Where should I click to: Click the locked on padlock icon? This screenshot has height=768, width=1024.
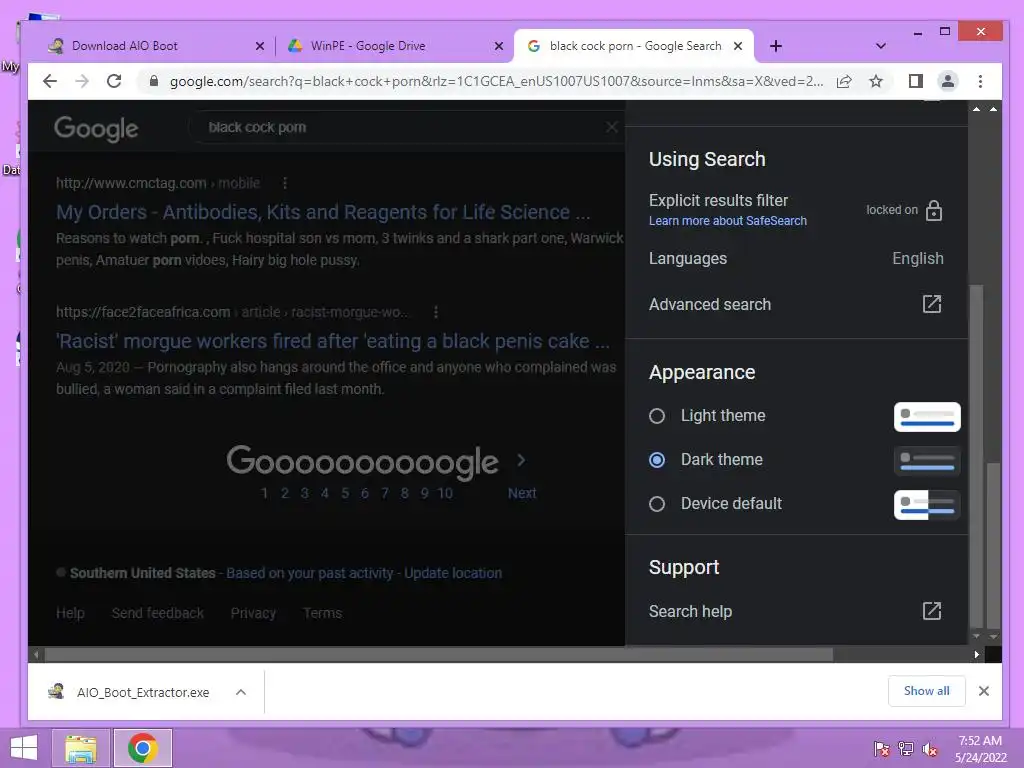click(934, 210)
